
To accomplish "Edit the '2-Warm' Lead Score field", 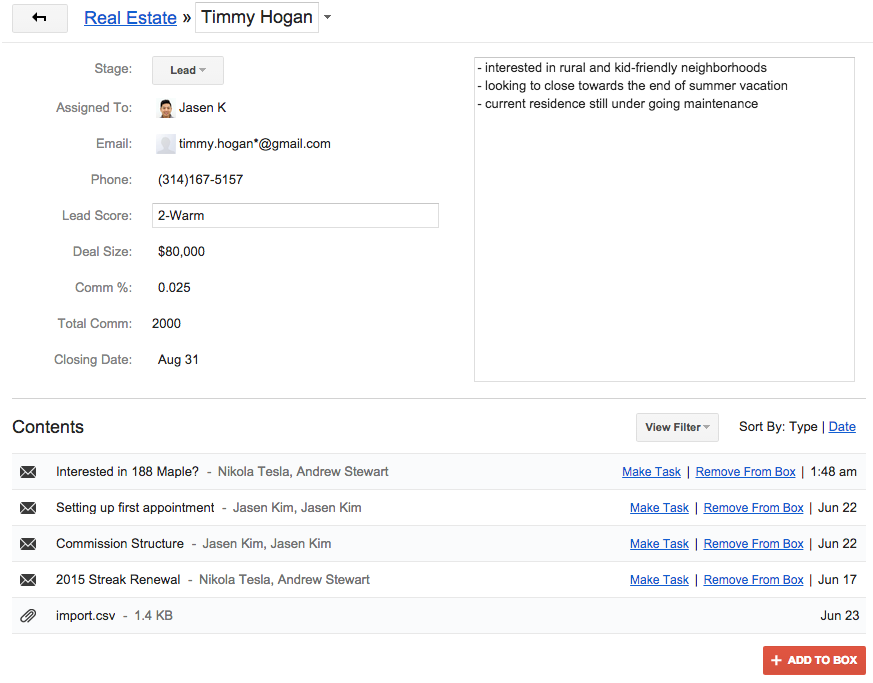I will pos(295,215).
